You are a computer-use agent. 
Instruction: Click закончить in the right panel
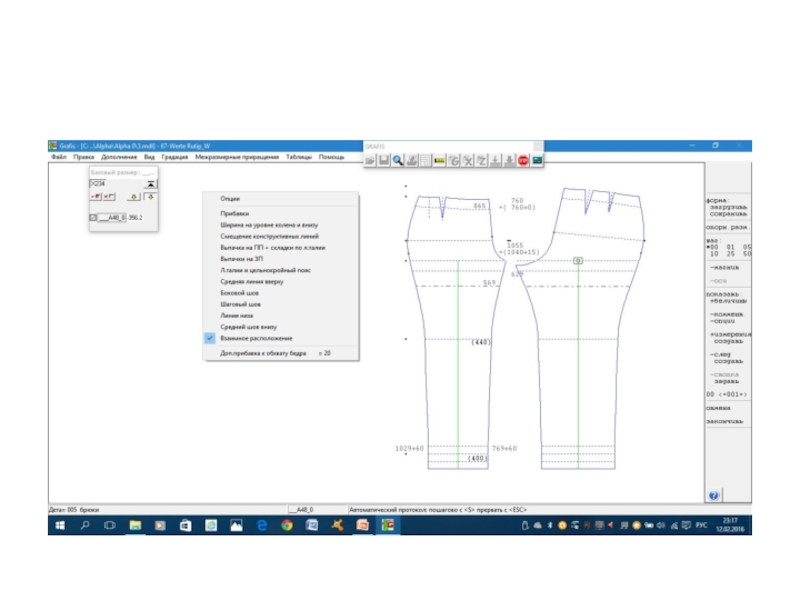pyautogui.click(x=727, y=421)
